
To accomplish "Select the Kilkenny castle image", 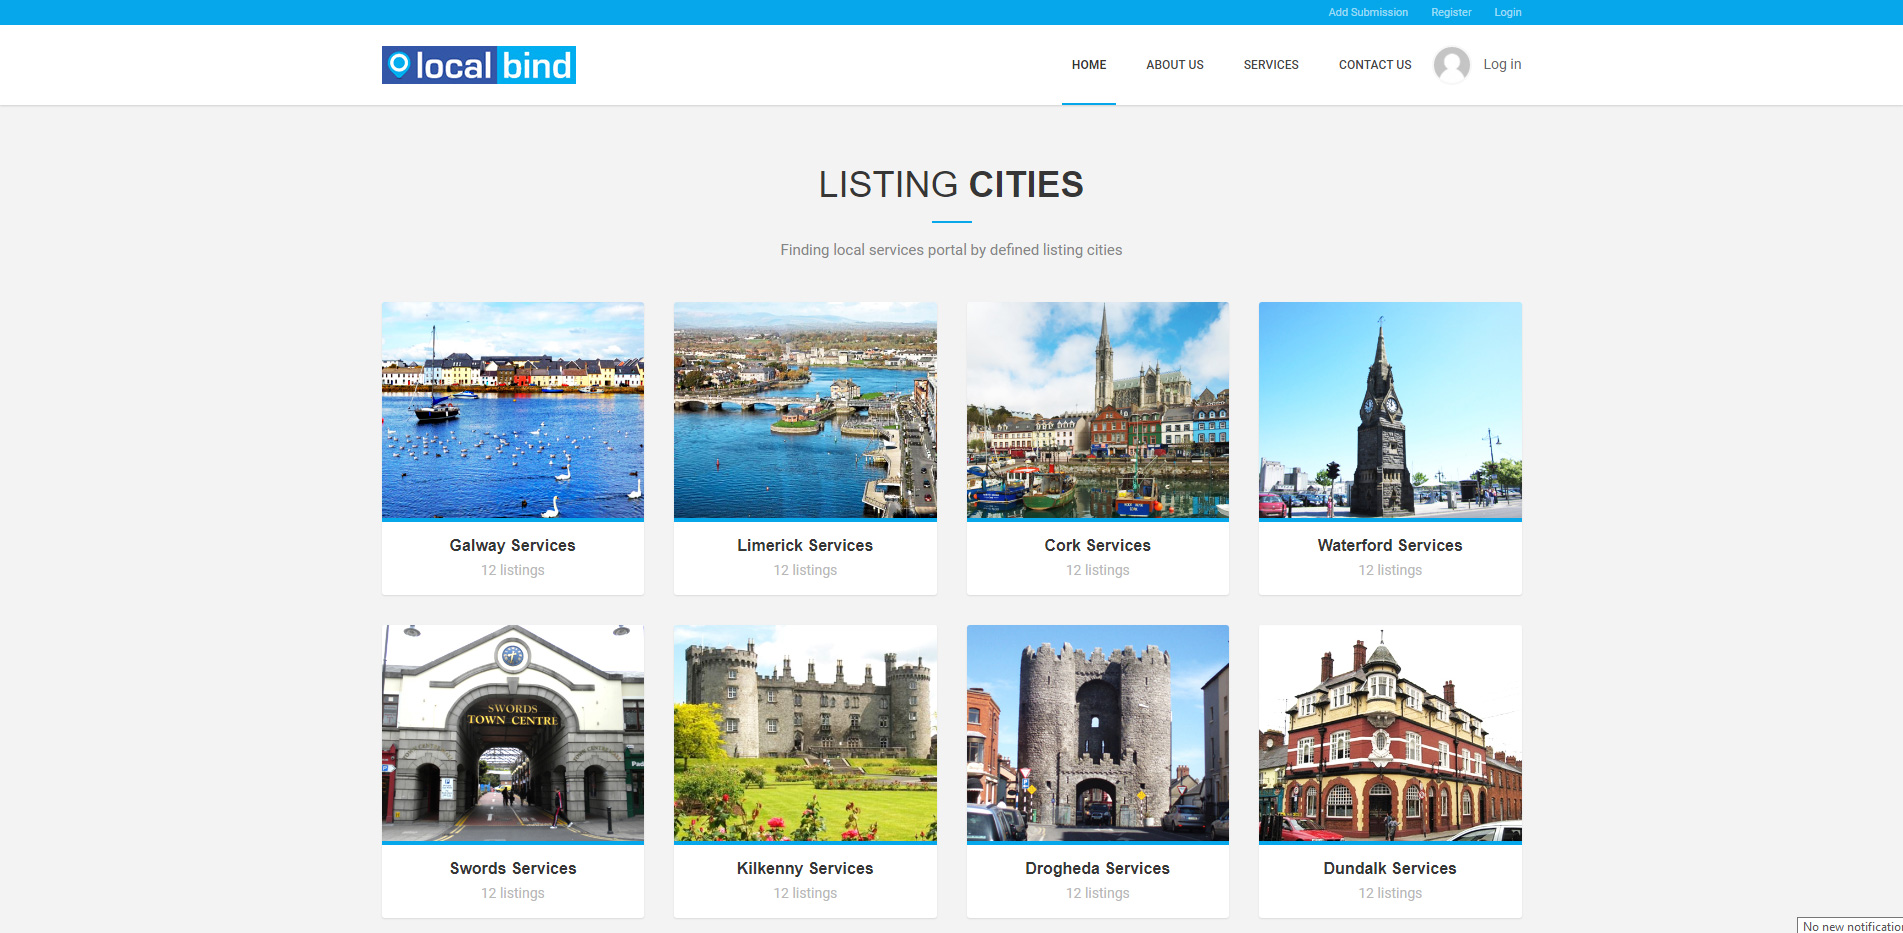I will tap(805, 733).
